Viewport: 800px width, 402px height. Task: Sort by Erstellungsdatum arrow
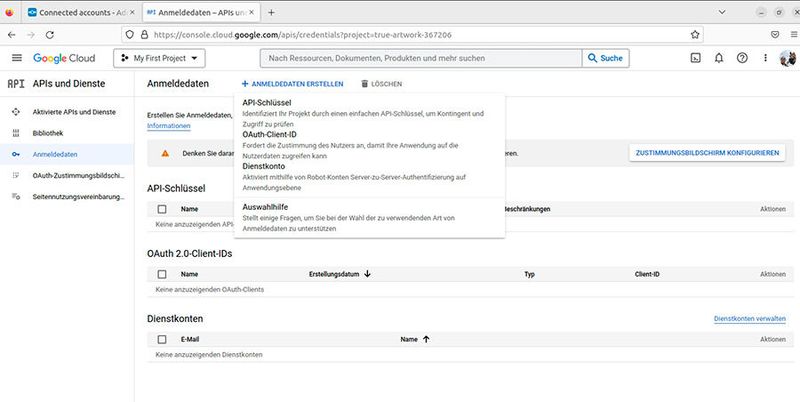(367, 274)
